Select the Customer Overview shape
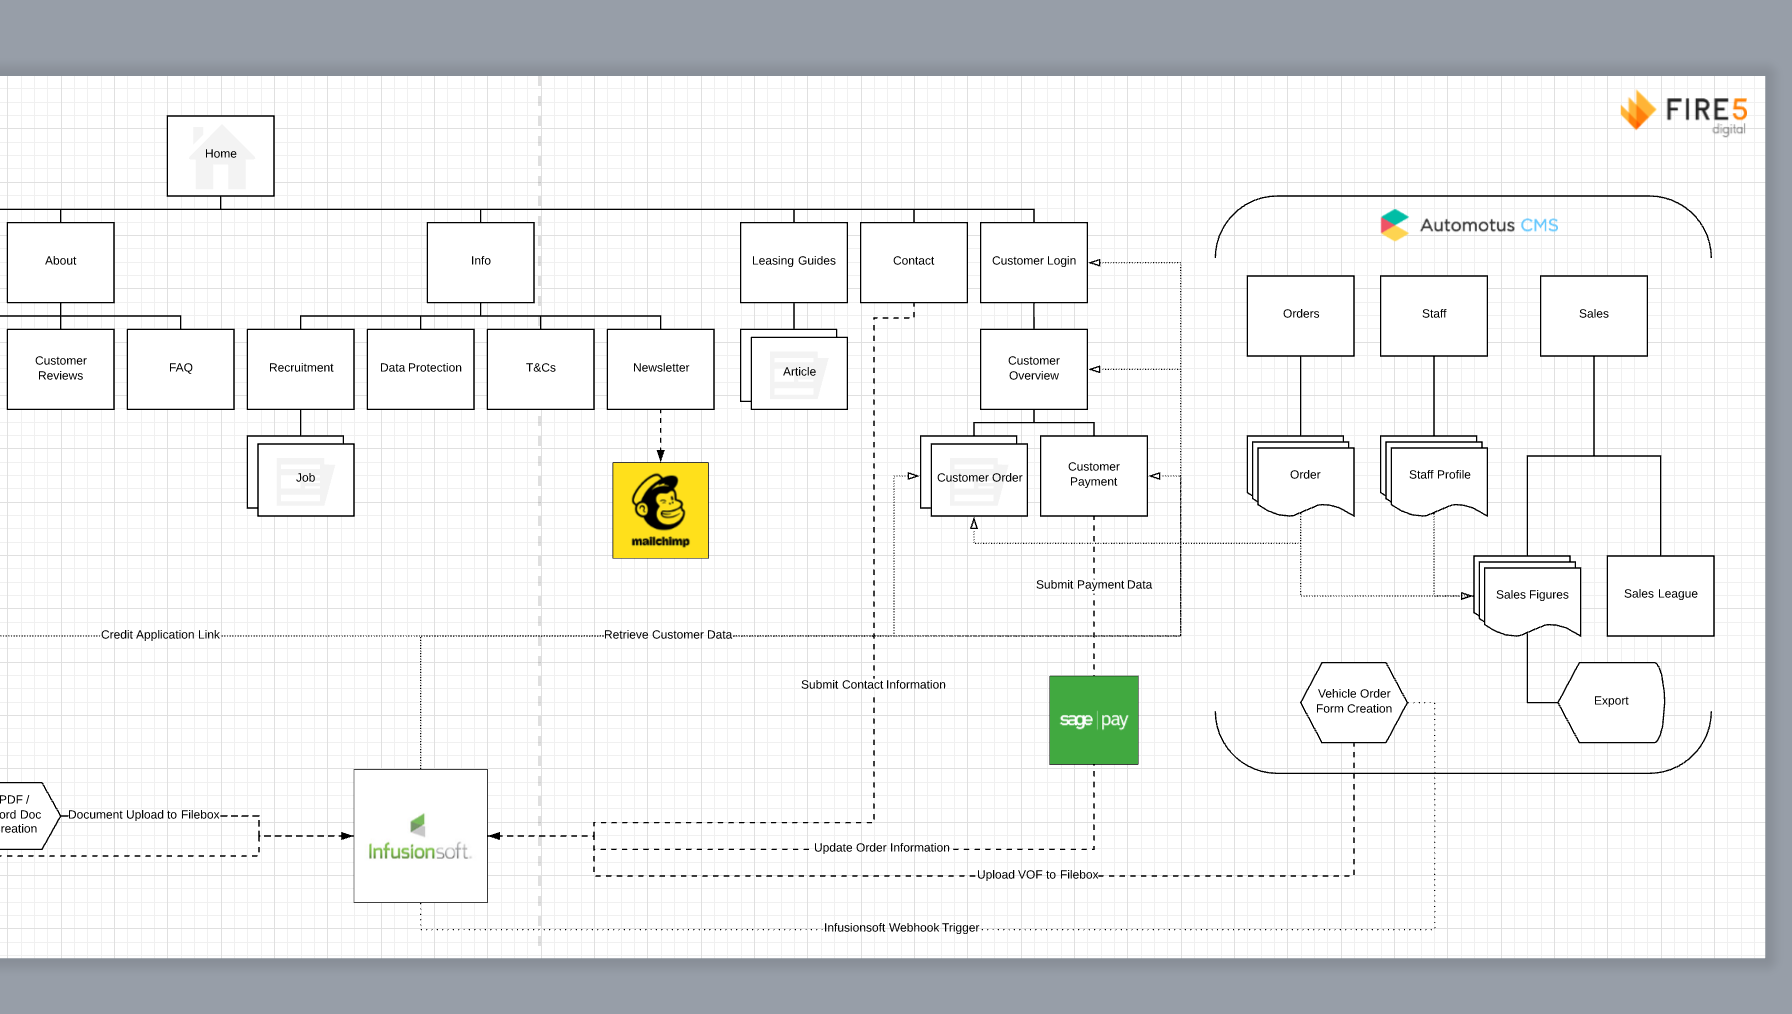Image resolution: width=1792 pixels, height=1014 pixels. point(1033,368)
